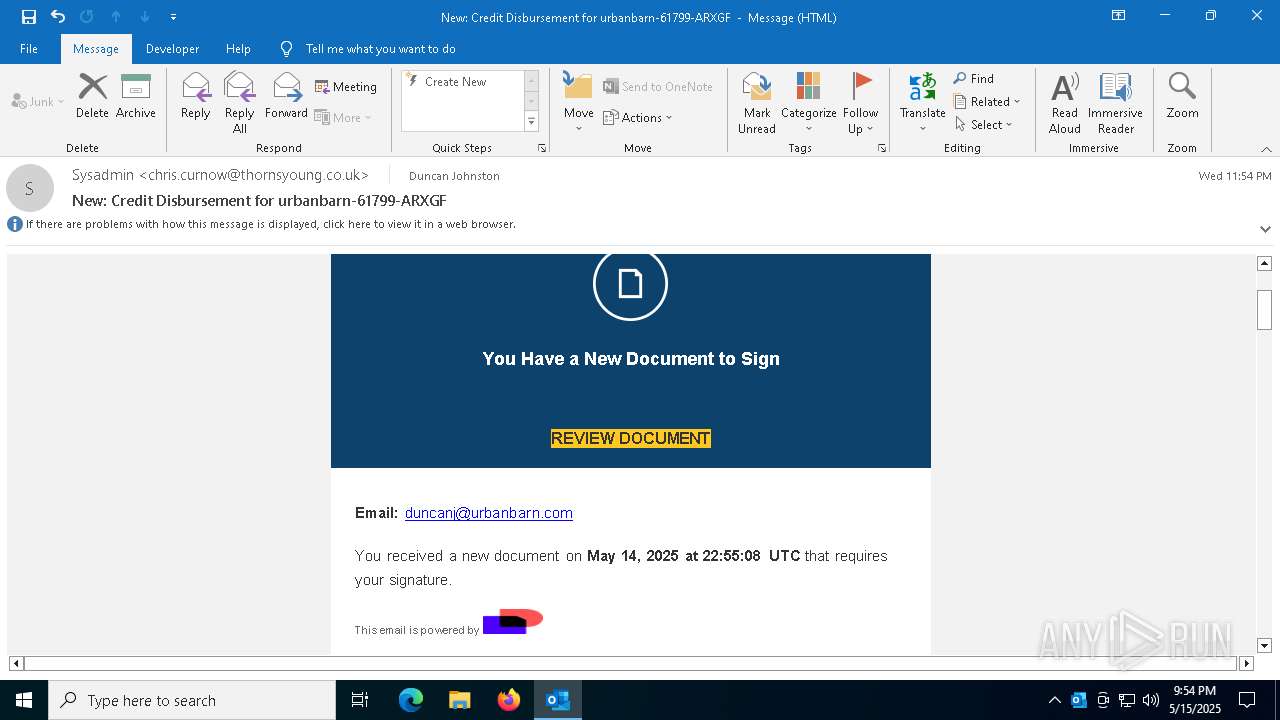Delete this message
The height and width of the screenshot is (720, 1280).
coord(92,97)
